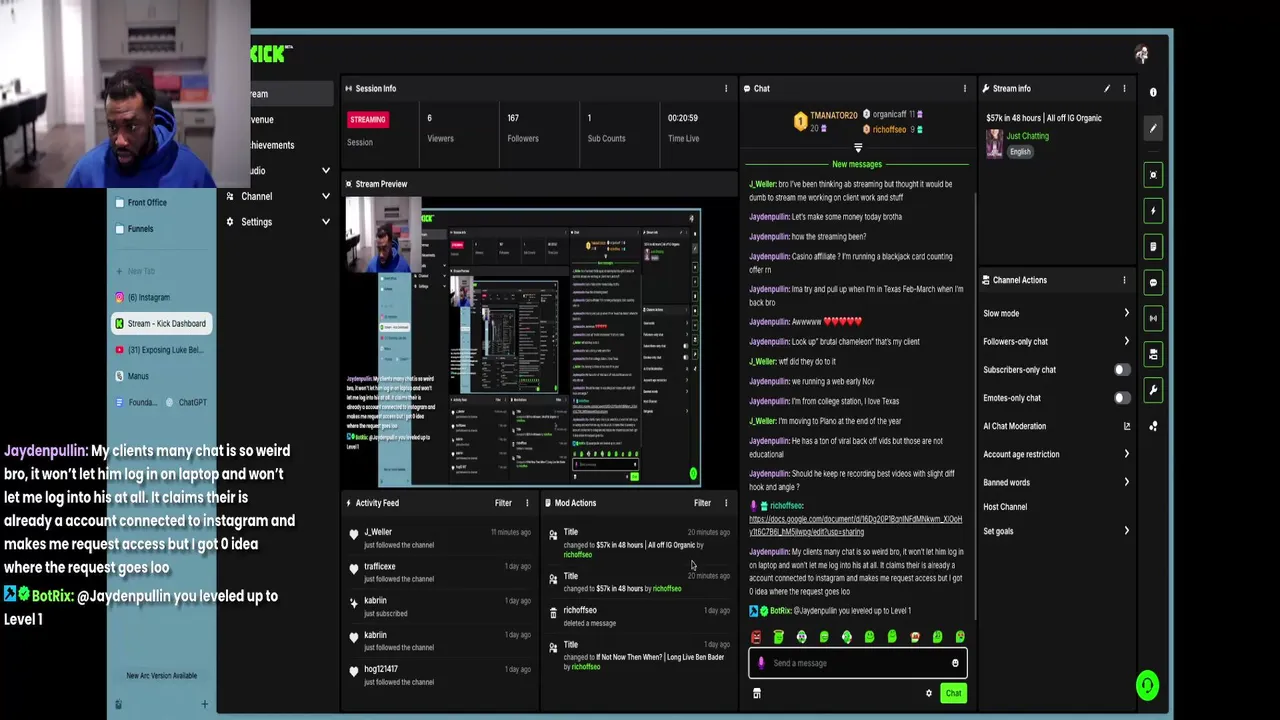Click the Stream info pencil edit icon

(x=1107, y=89)
